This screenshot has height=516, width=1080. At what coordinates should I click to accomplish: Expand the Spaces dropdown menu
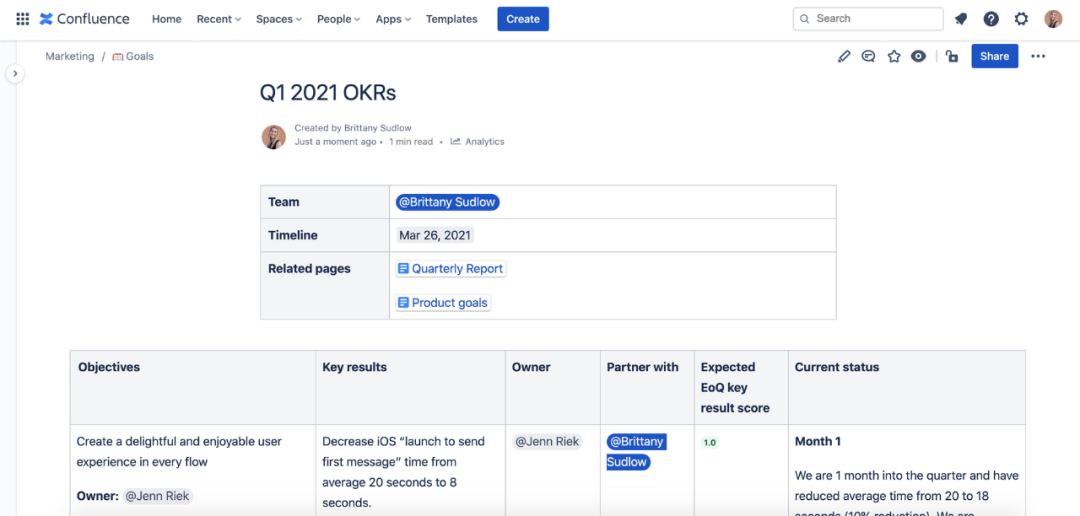pos(279,19)
